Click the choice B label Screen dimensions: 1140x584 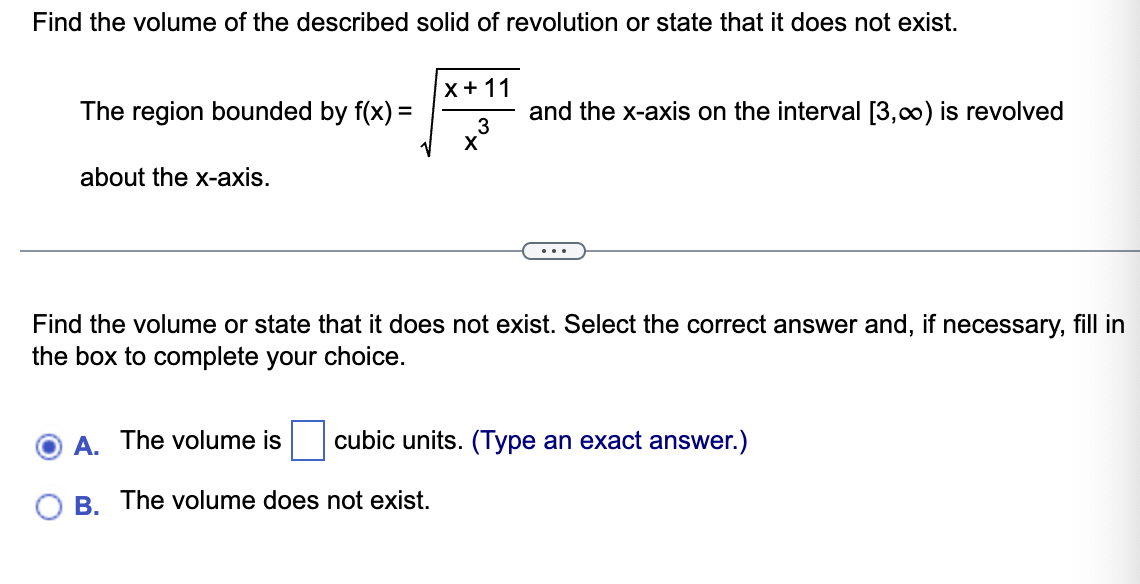84,501
